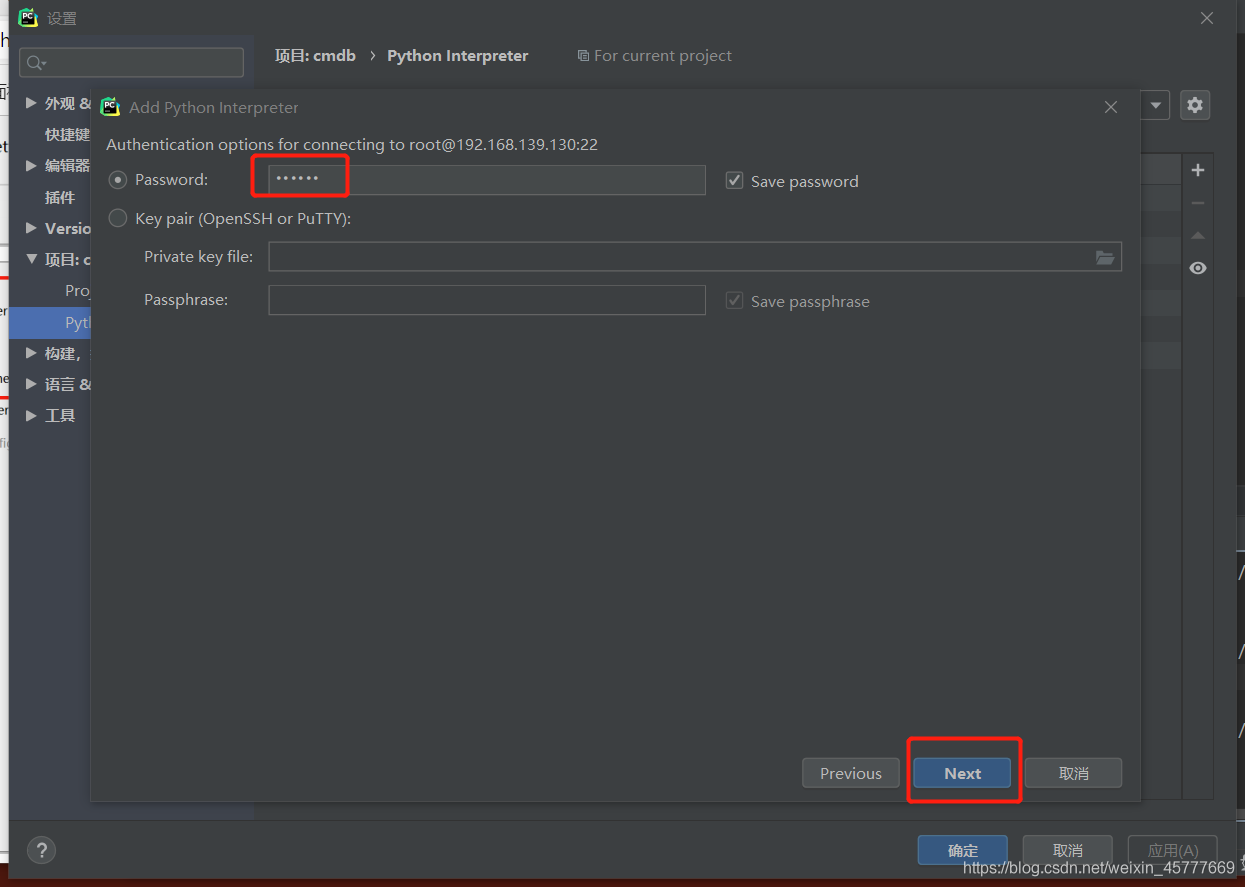Click the Previous button
The width and height of the screenshot is (1245, 887).
coord(851,773)
